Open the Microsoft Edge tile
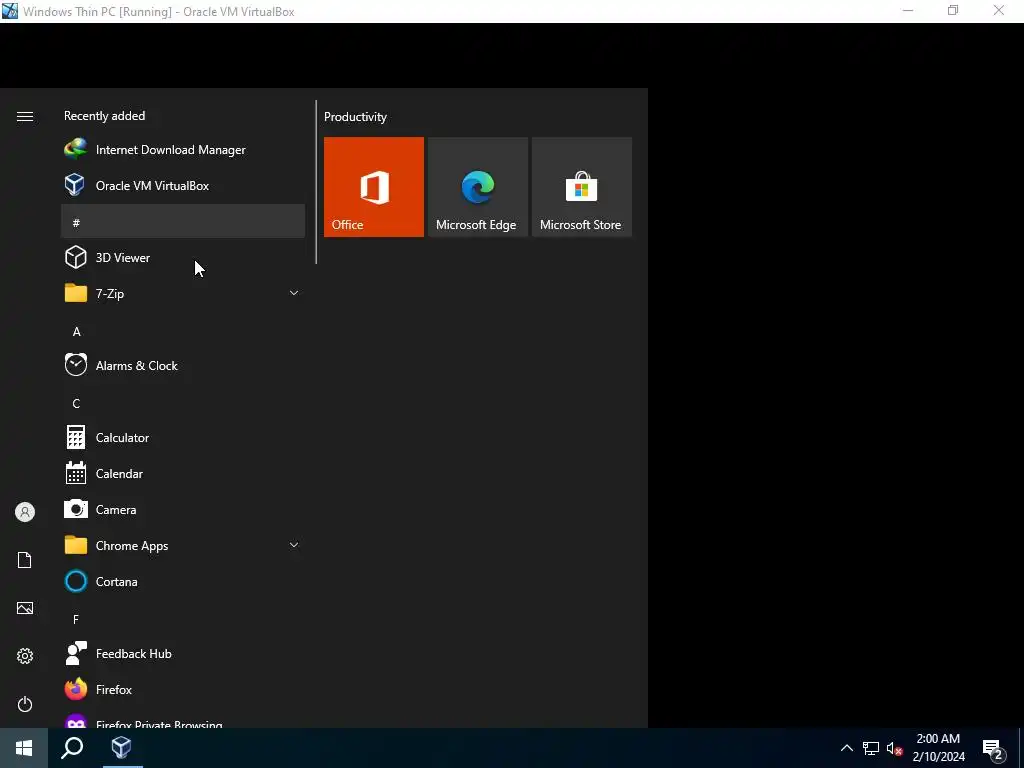 [x=477, y=187]
